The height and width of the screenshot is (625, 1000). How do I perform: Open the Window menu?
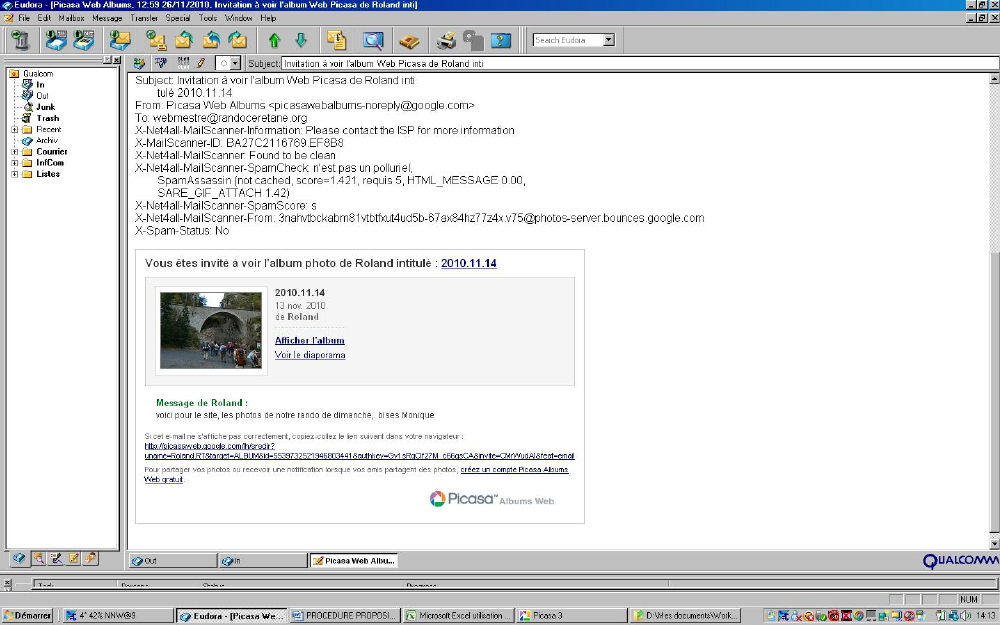tap(239, 18)
